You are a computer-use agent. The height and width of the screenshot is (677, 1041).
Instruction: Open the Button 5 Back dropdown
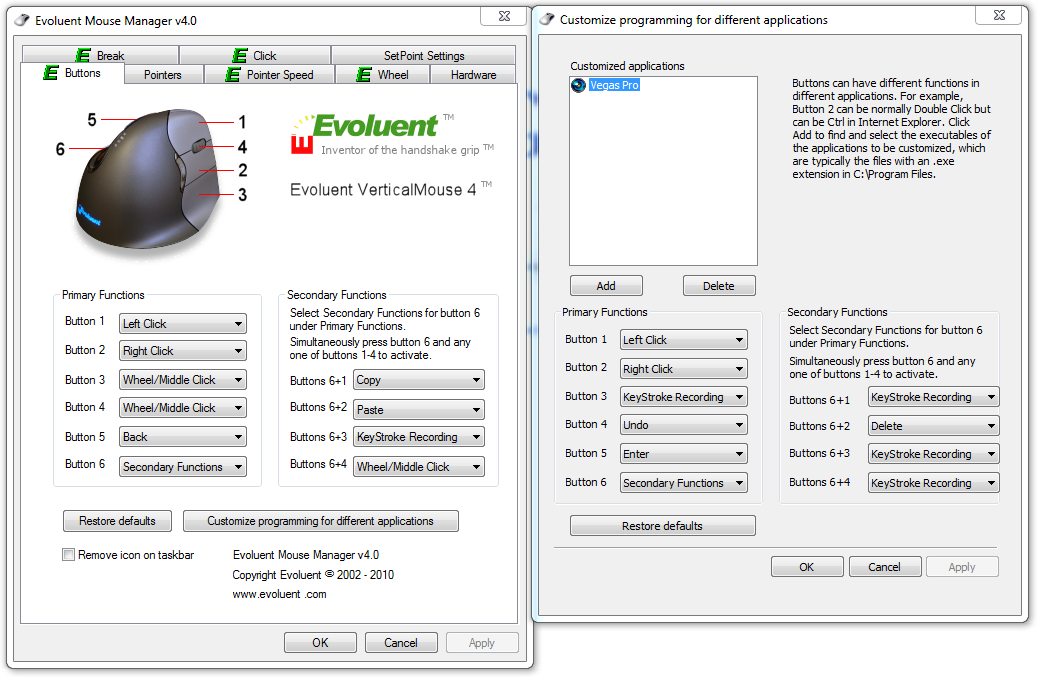[x=182, y=437]
